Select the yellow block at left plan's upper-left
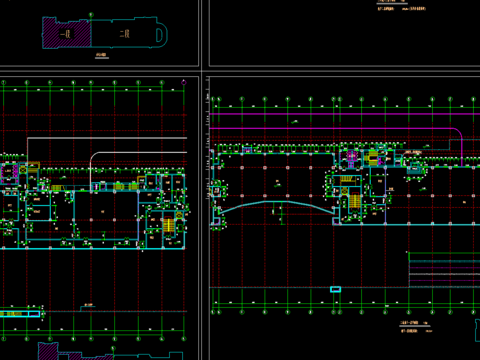Screen dimensions: 480x360 tap(33, 166)
